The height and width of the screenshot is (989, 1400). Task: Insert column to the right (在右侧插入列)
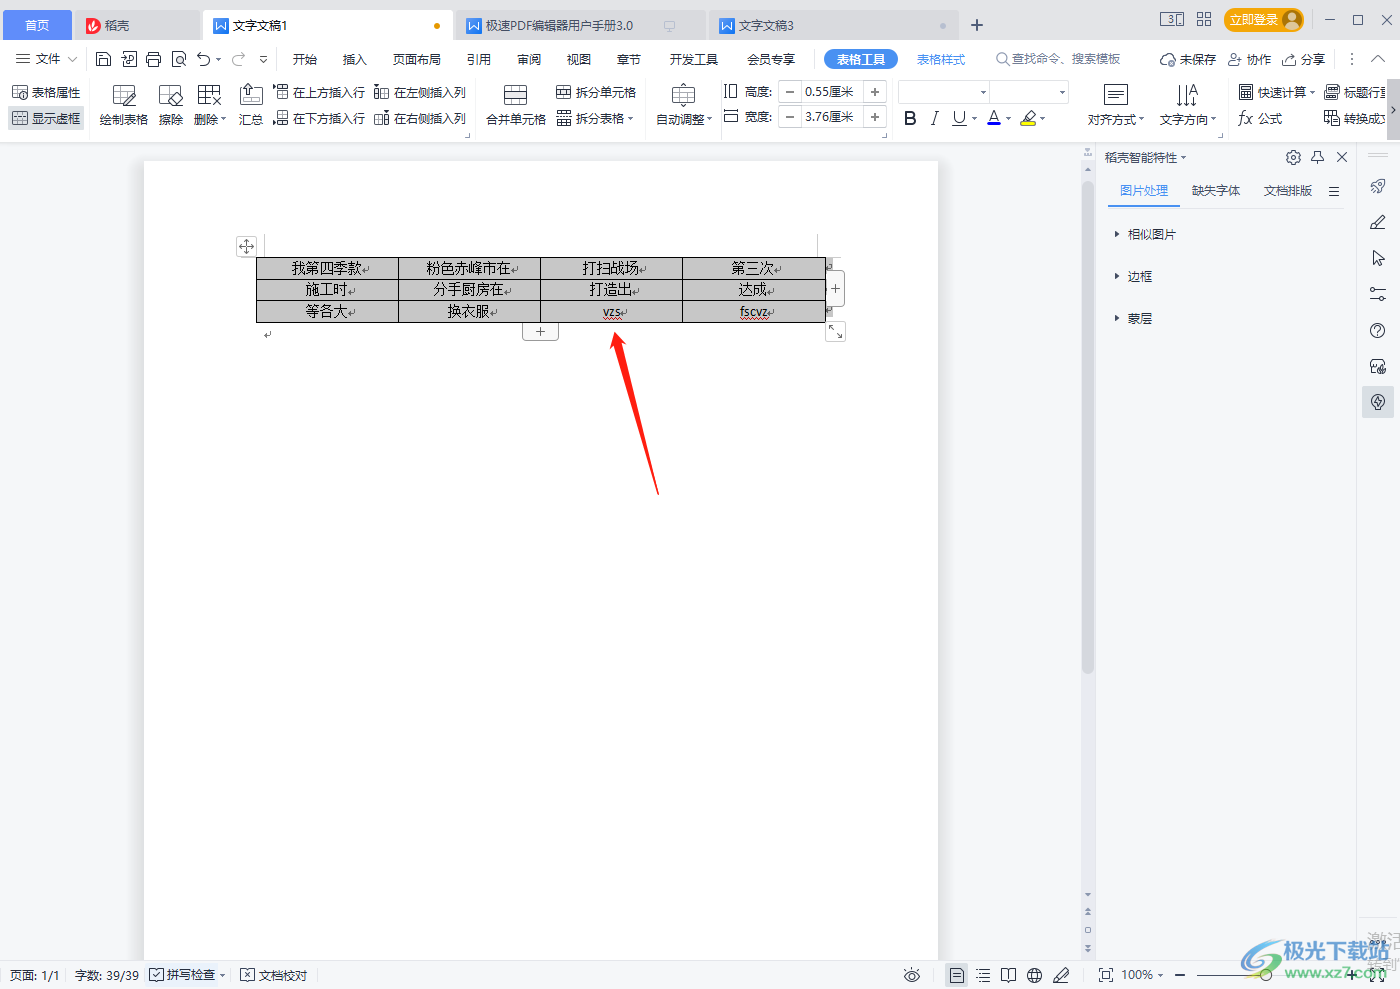tap(420, 118)
